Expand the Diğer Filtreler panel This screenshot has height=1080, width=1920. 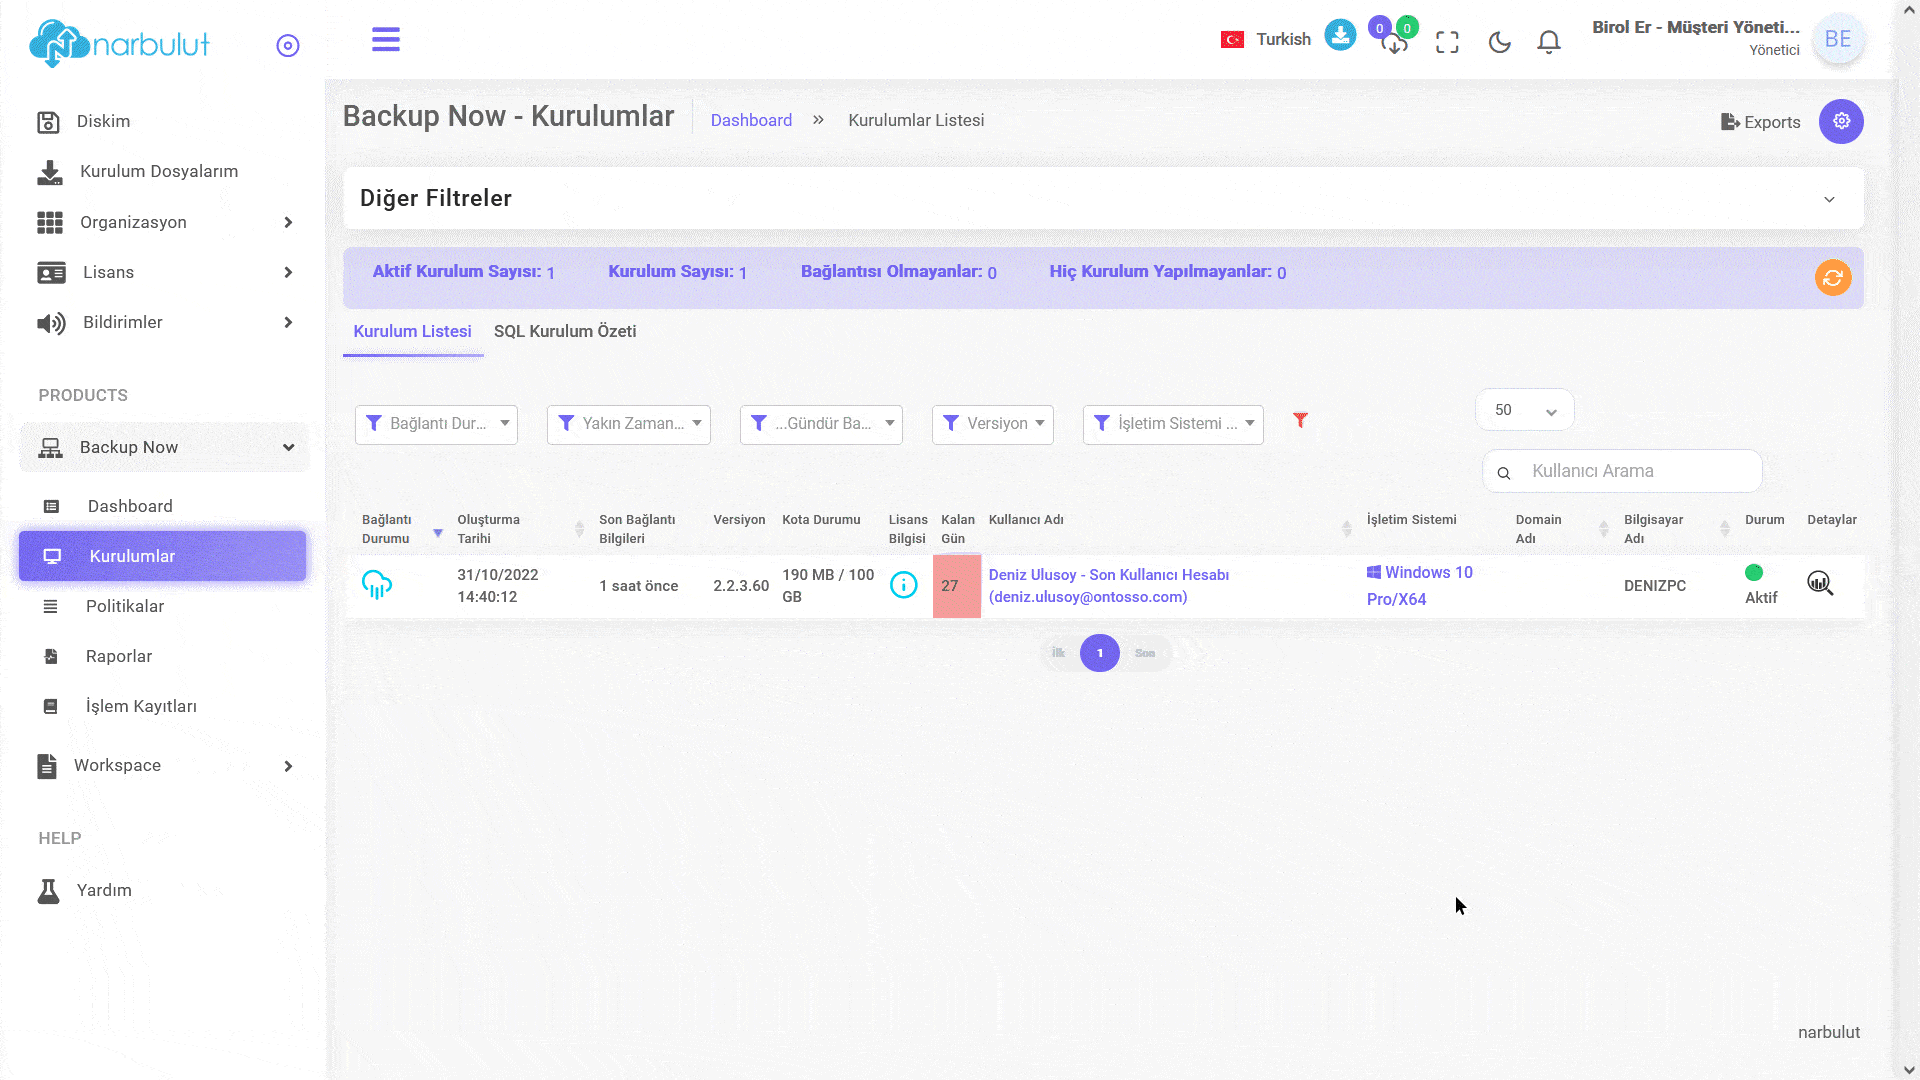(x=1103, y=198)
